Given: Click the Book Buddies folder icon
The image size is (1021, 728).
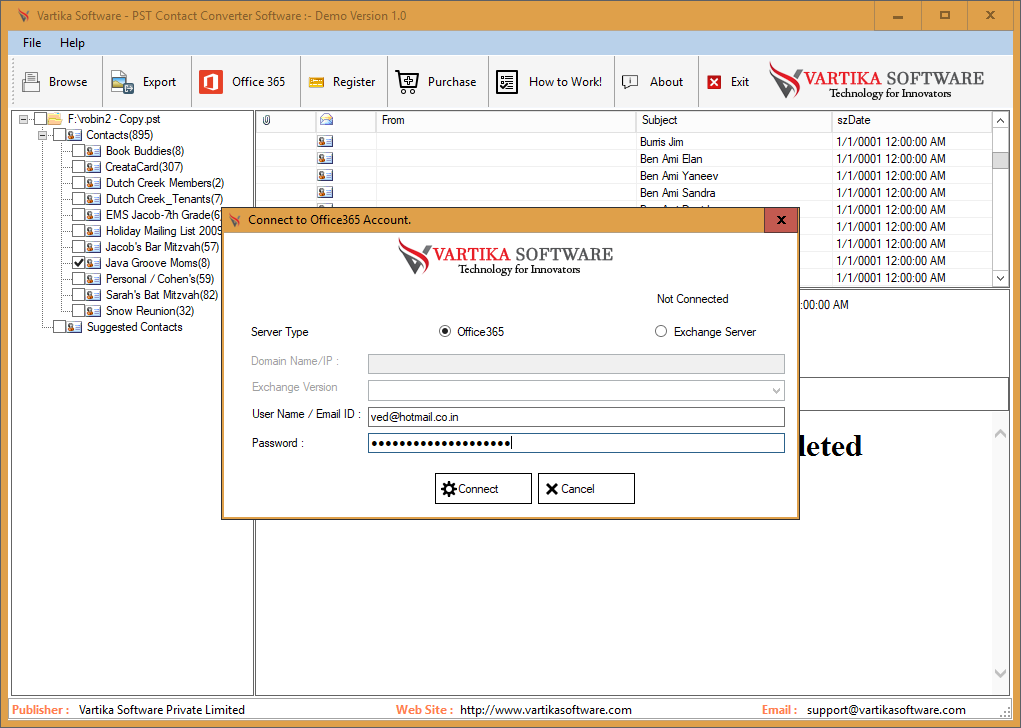Looking at the screenshot, I should [x=93, y=151].
